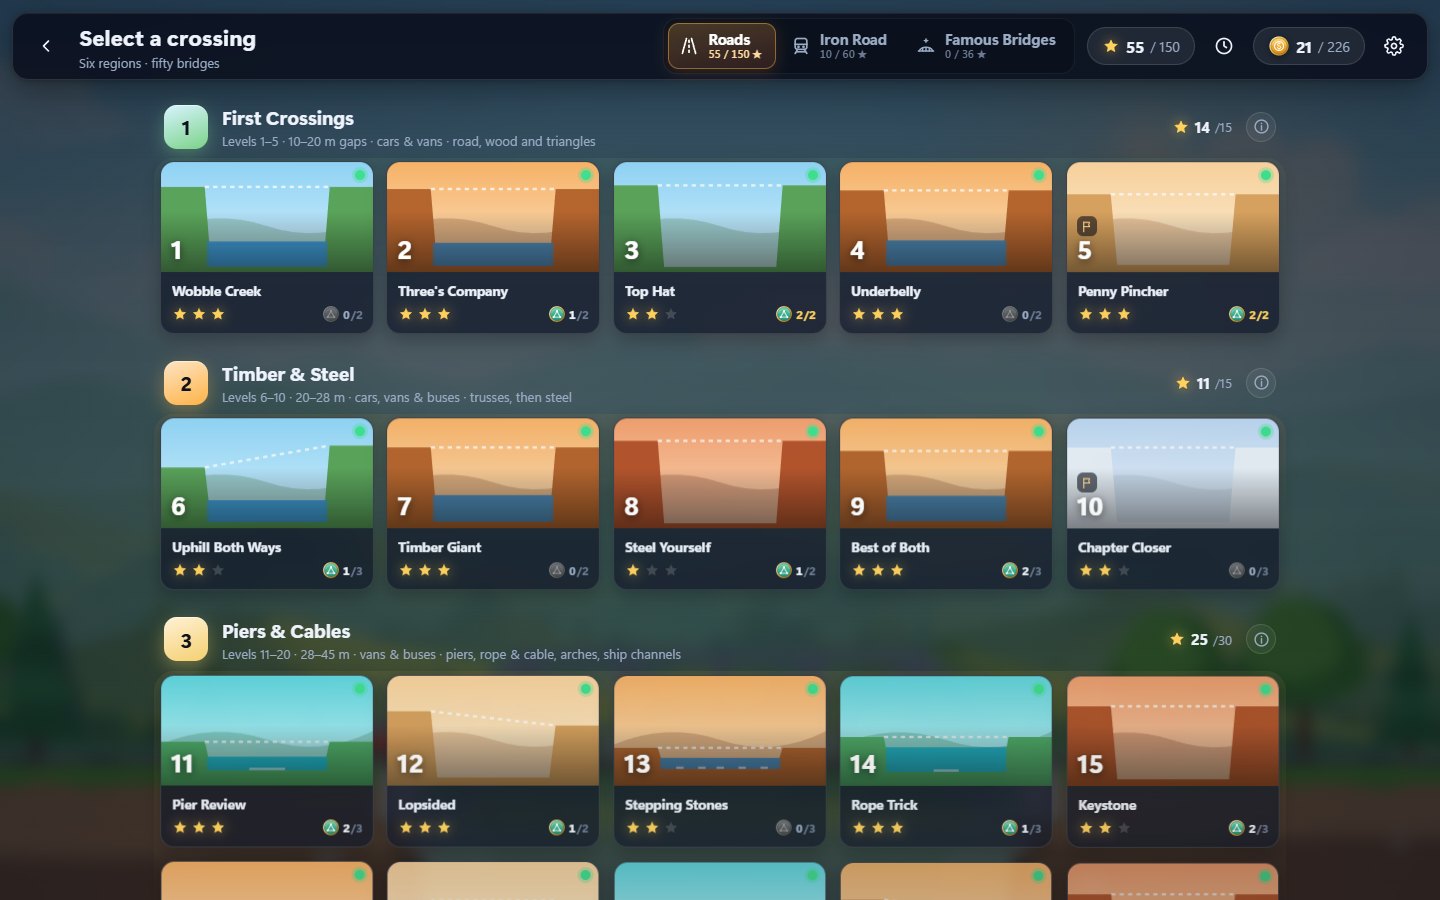Click the yellow number 3 region badge

pos(186,640)
